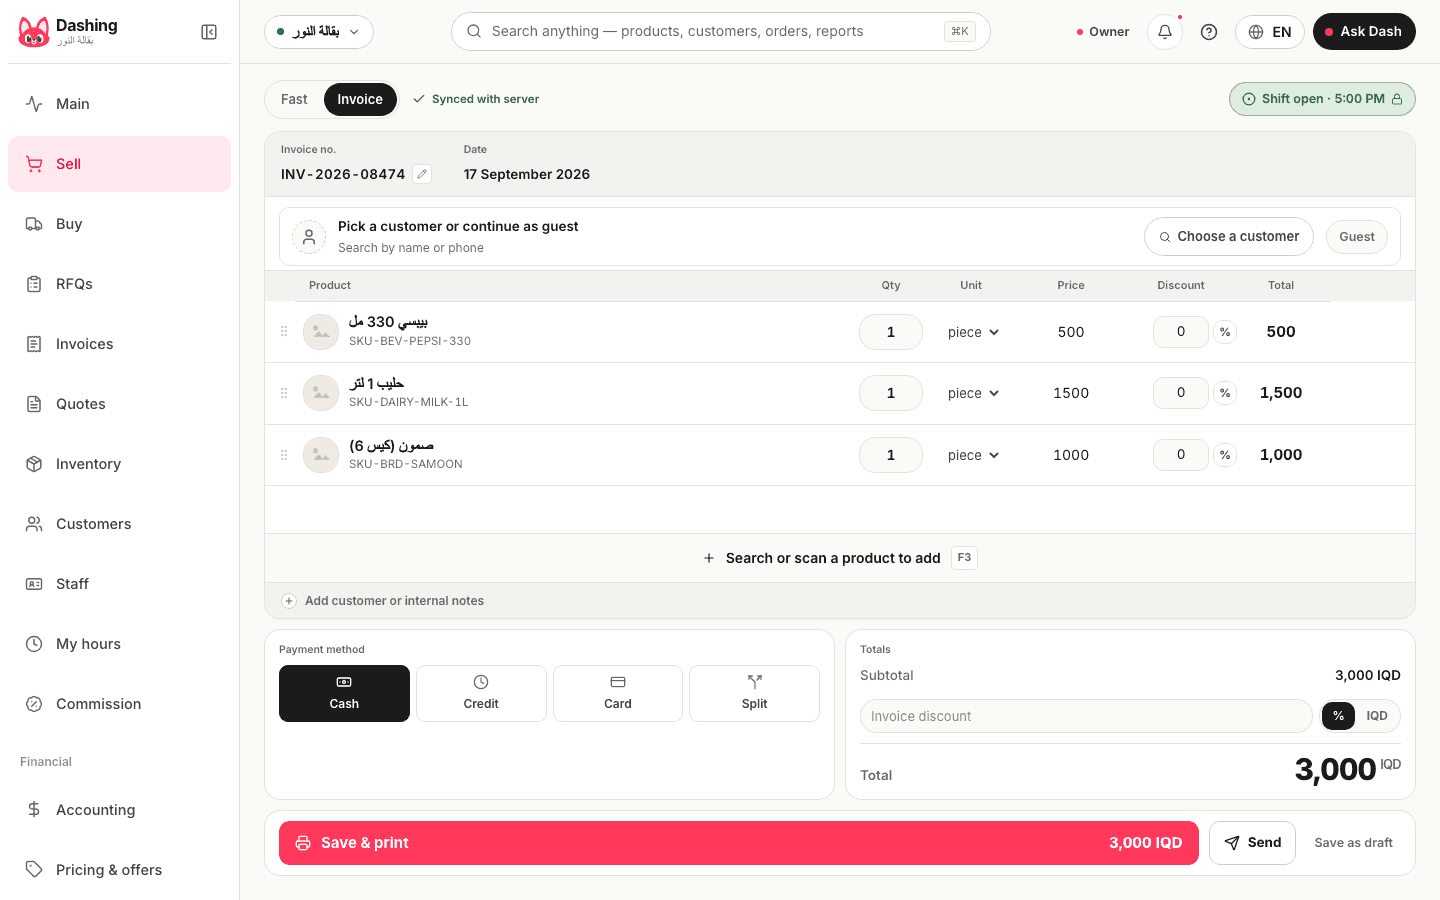Open unit dropdown for milk row
Viewport: 1440px width, 900px height.
tap(973, 393)
